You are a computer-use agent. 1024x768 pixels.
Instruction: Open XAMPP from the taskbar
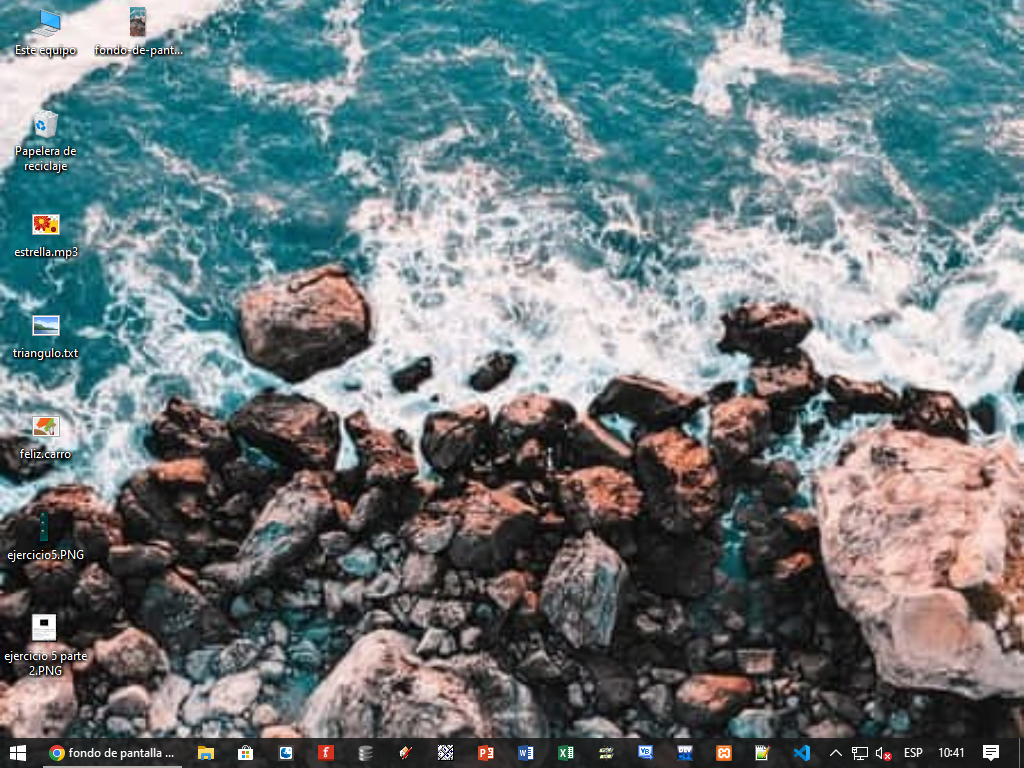tap(723, 753)
